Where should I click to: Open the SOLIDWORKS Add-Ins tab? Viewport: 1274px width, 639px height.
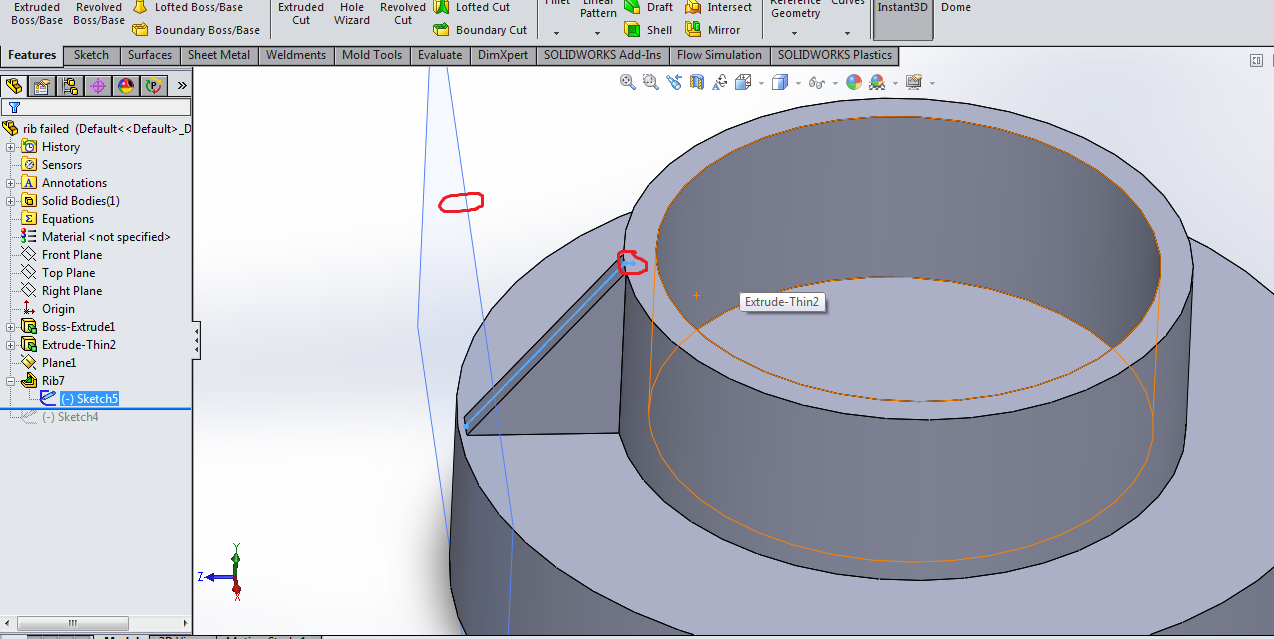coord(602,55)
